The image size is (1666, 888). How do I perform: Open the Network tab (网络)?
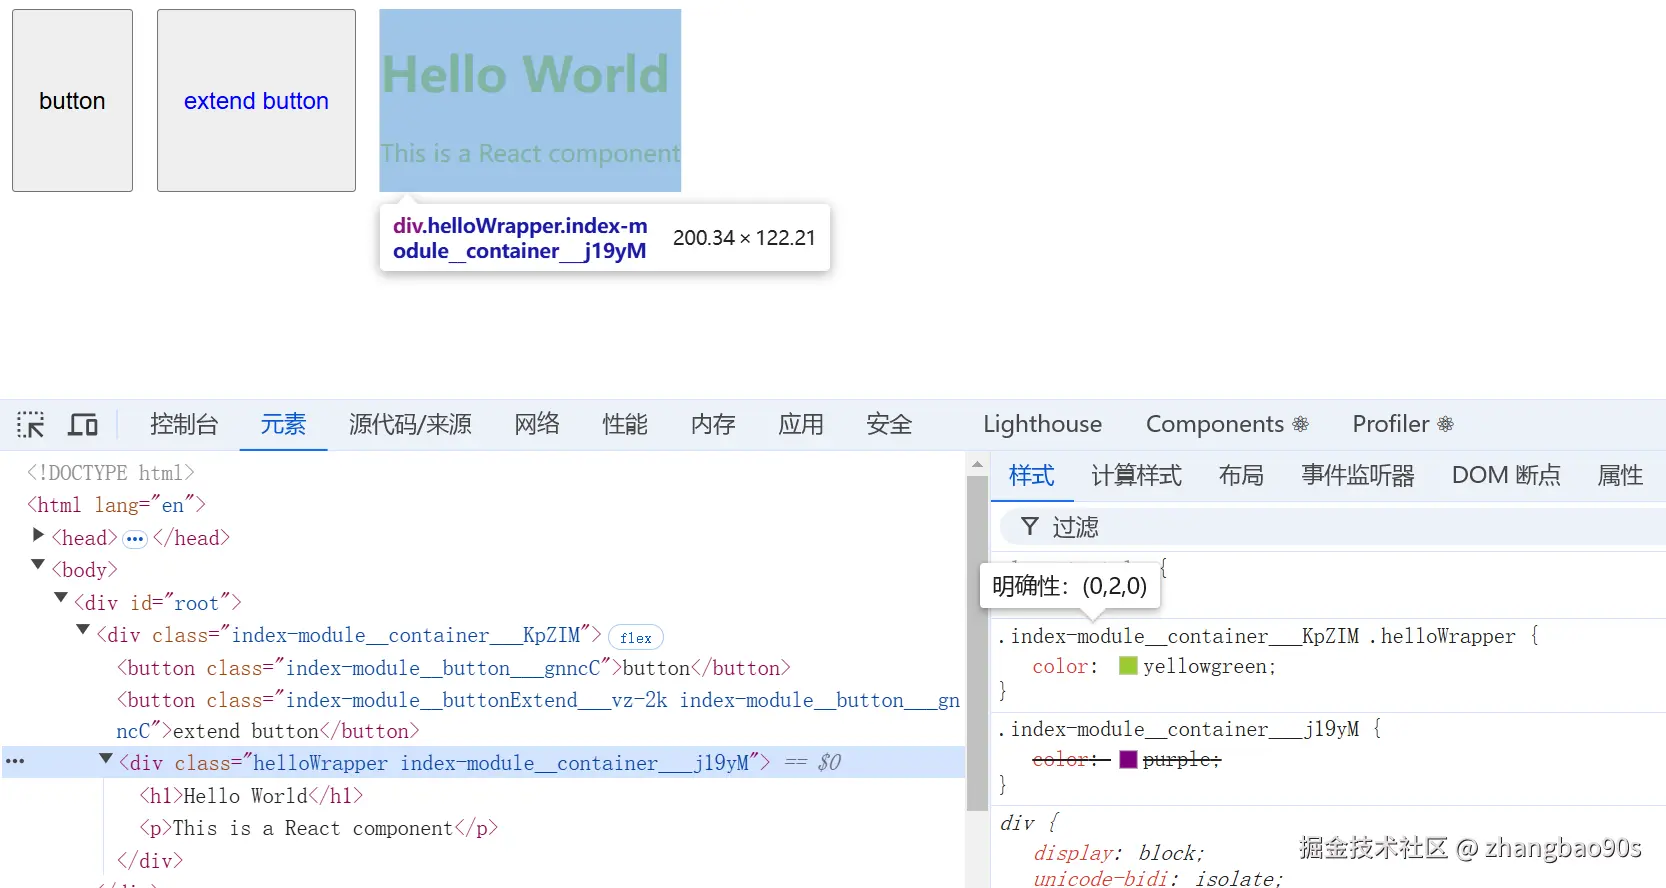[537, 424]
